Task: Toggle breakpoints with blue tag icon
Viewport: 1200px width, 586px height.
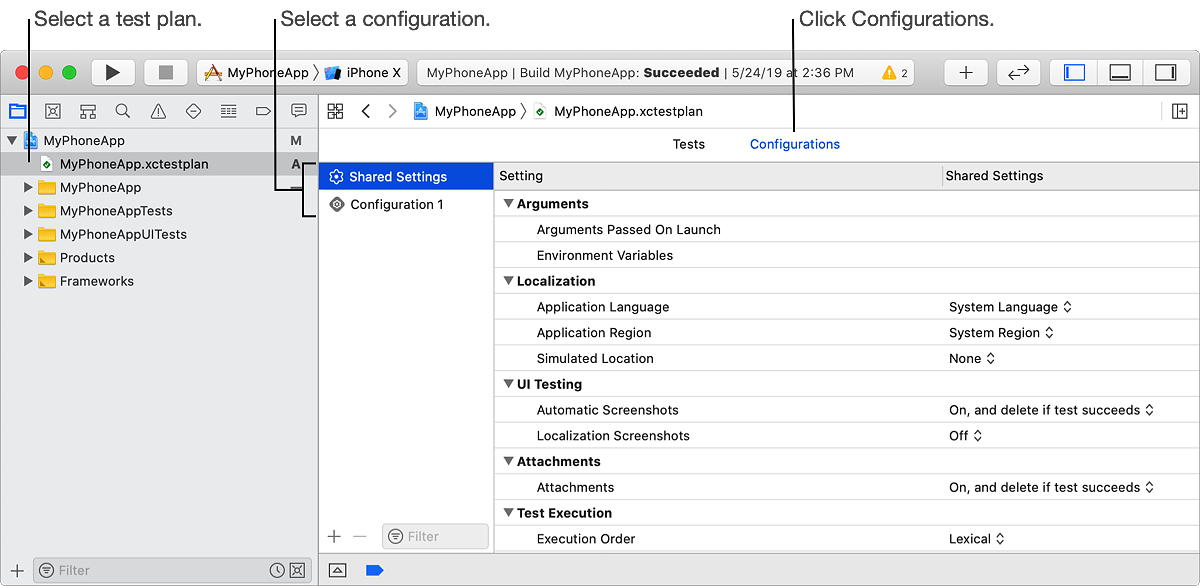Action: [374, 570]
